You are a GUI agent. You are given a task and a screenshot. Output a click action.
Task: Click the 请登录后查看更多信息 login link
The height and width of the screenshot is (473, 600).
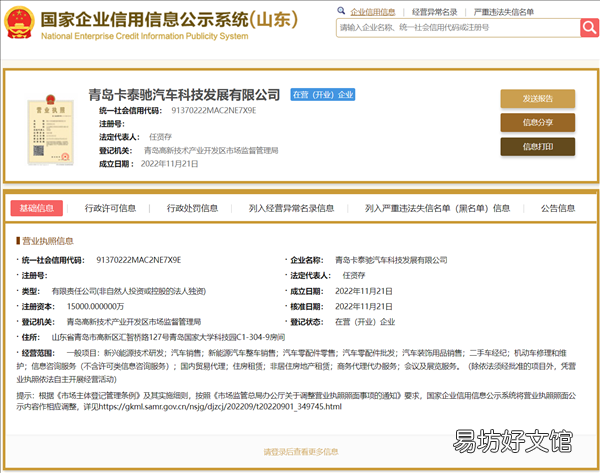coord(301,452)
